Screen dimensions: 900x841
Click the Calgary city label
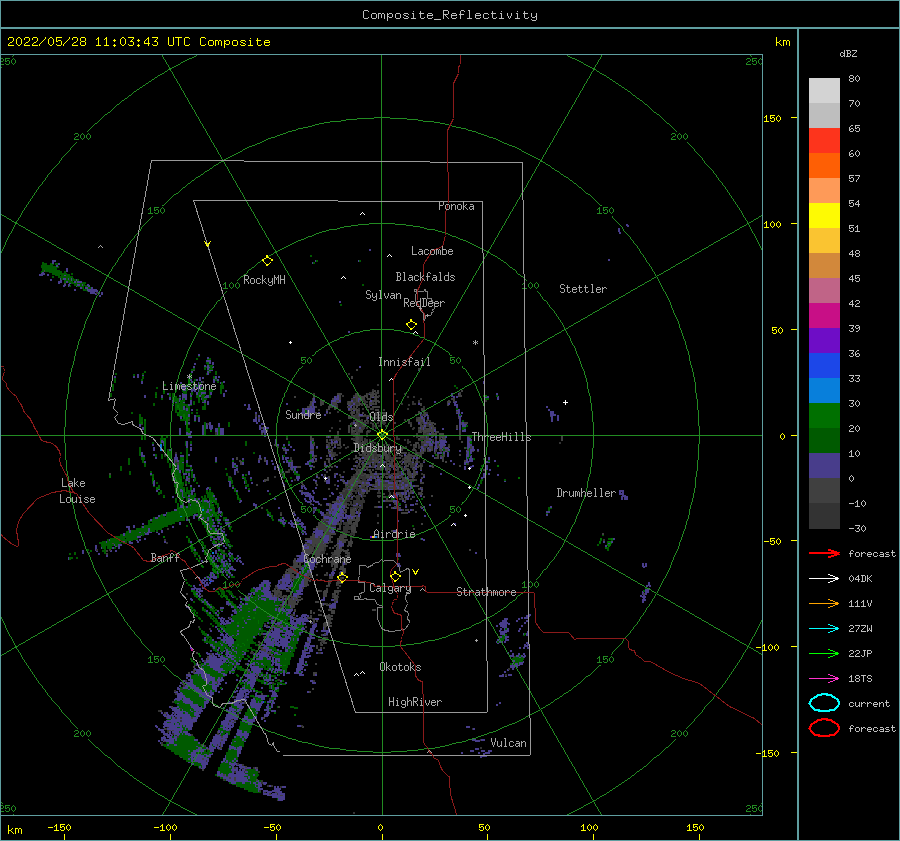point(390,588)
